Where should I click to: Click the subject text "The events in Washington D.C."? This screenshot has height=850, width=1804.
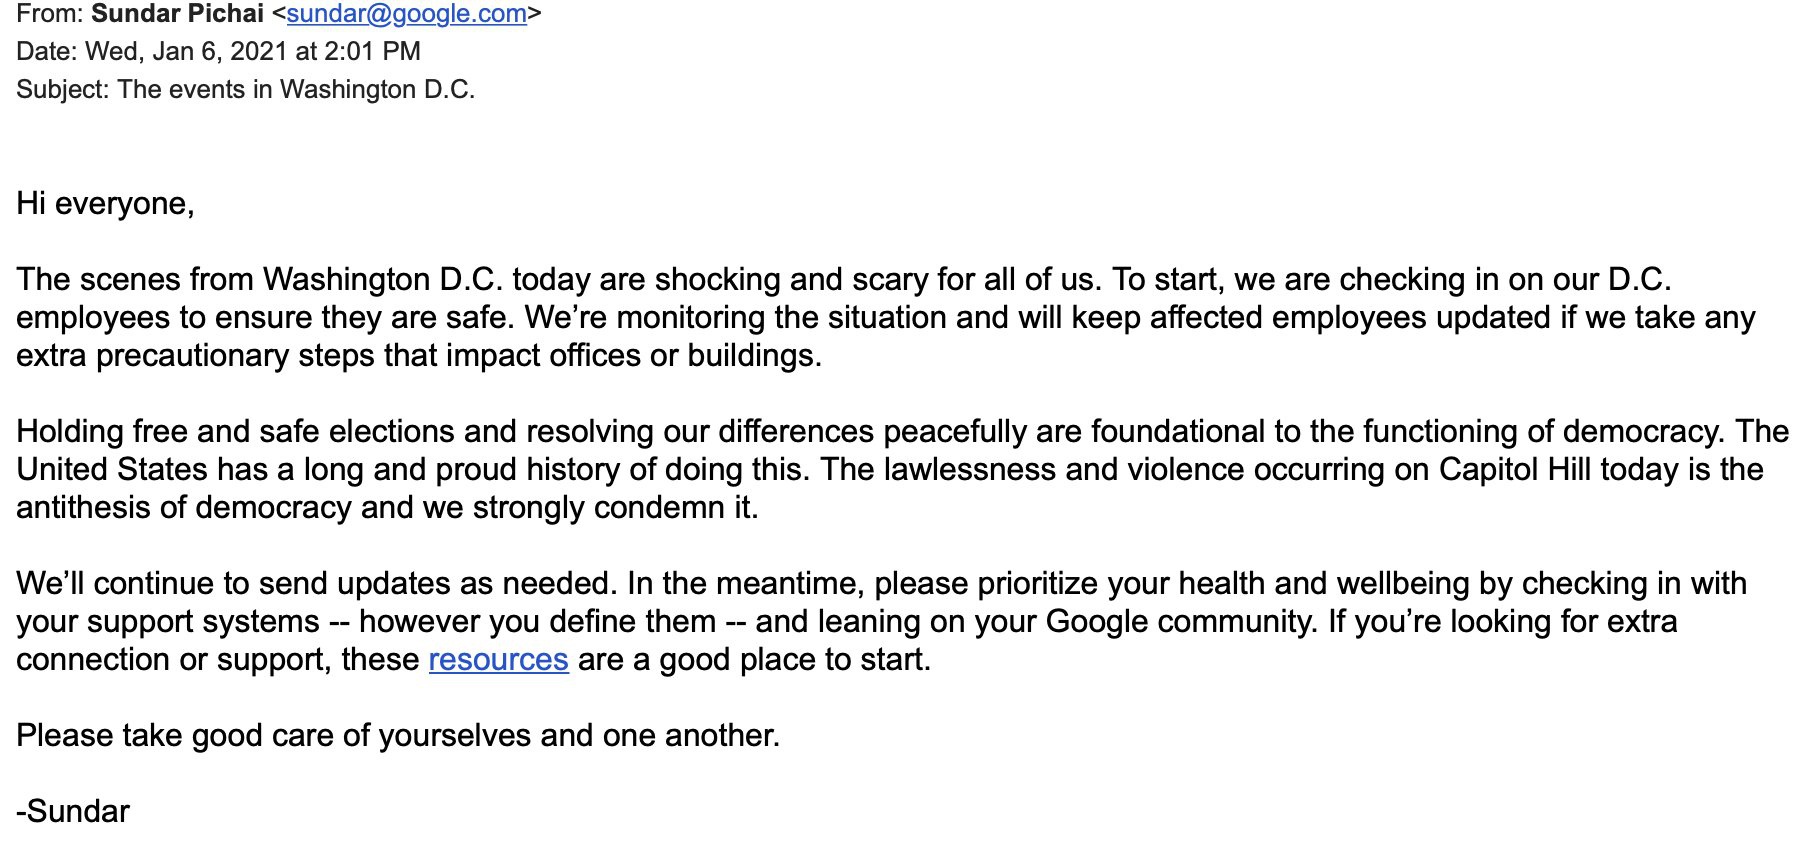(x=296, y=90)
